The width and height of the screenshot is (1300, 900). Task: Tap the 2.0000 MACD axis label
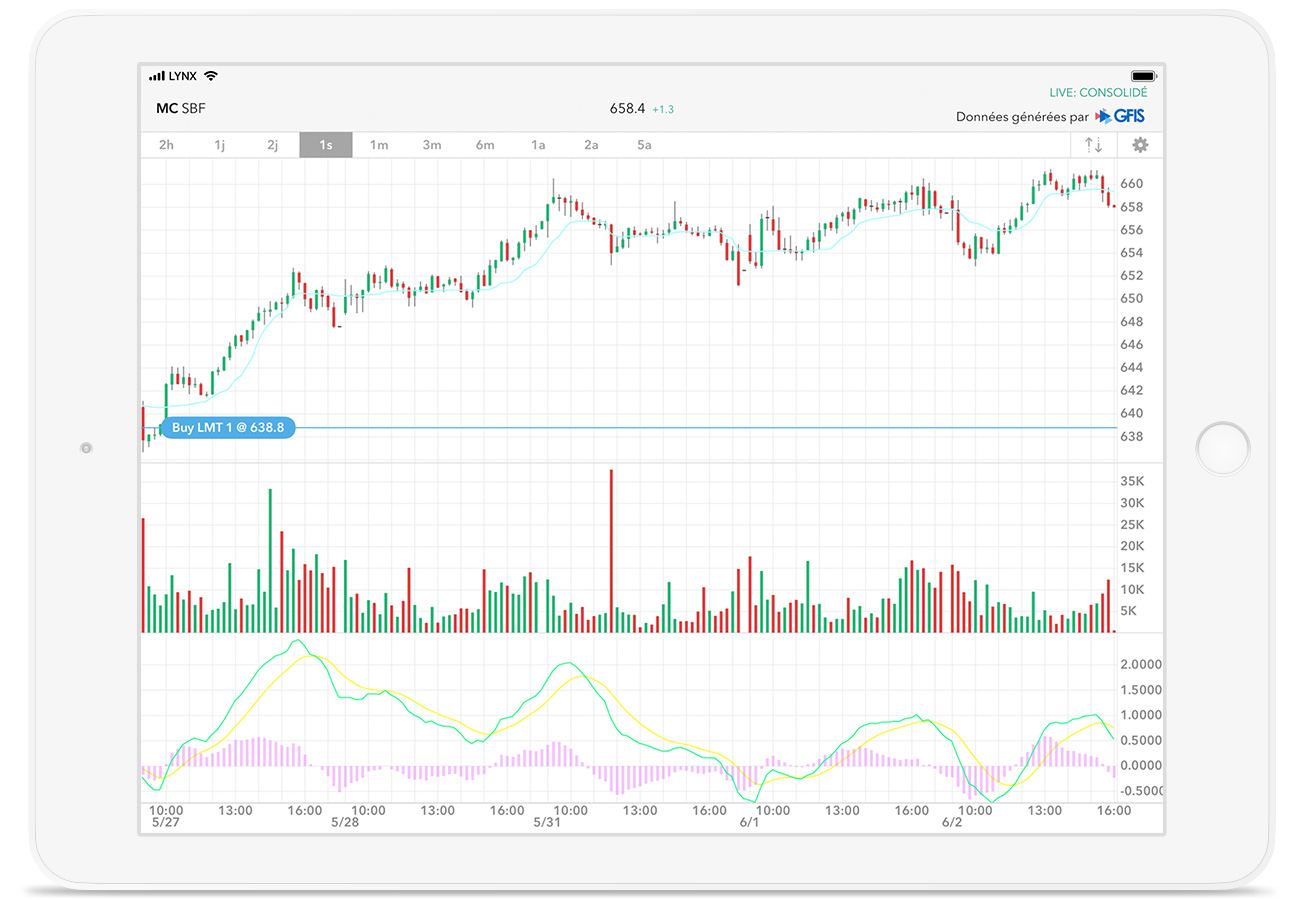pos(1140,665)
